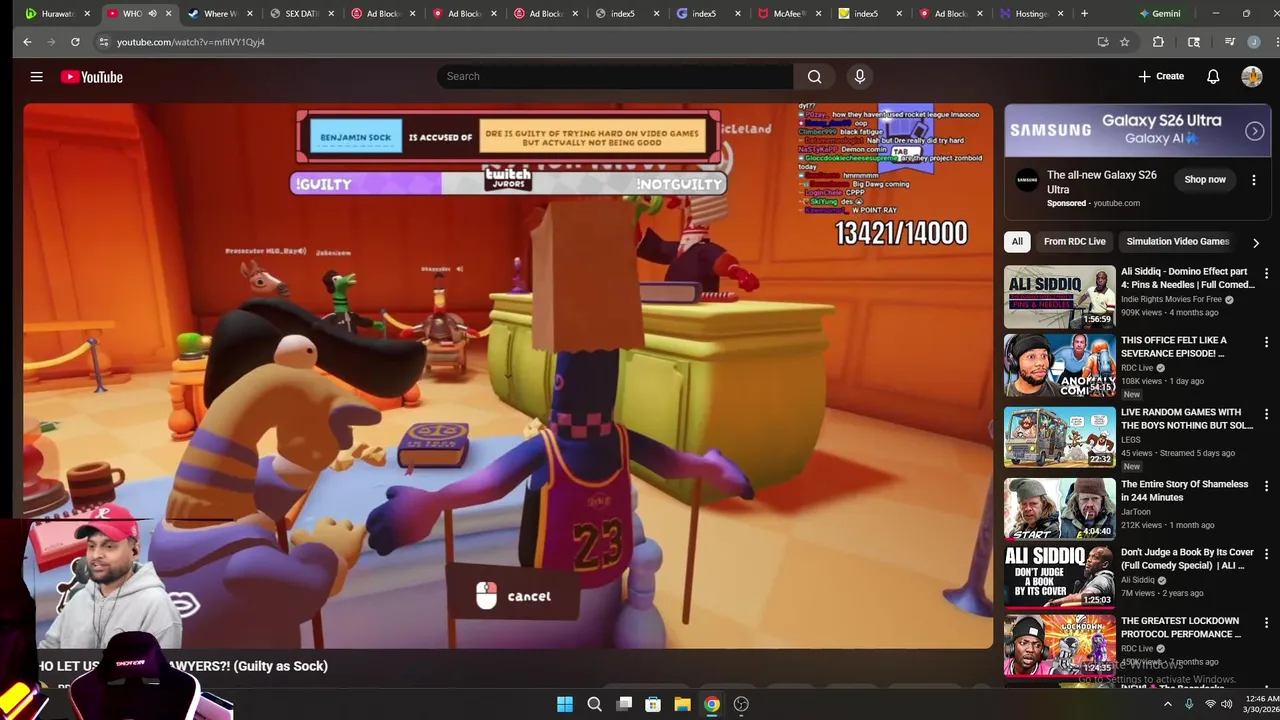
Task: Open the JarToon channel name
Action: [1138, 512]
